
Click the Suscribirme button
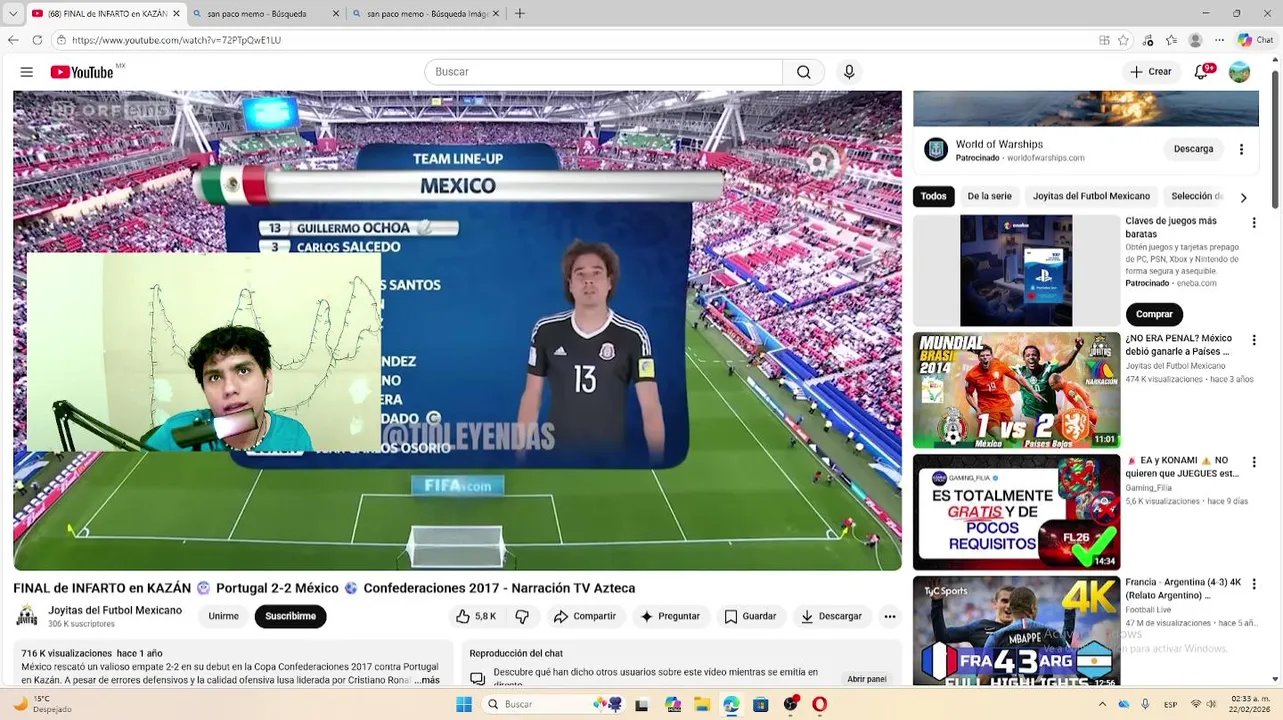point(290,617)
